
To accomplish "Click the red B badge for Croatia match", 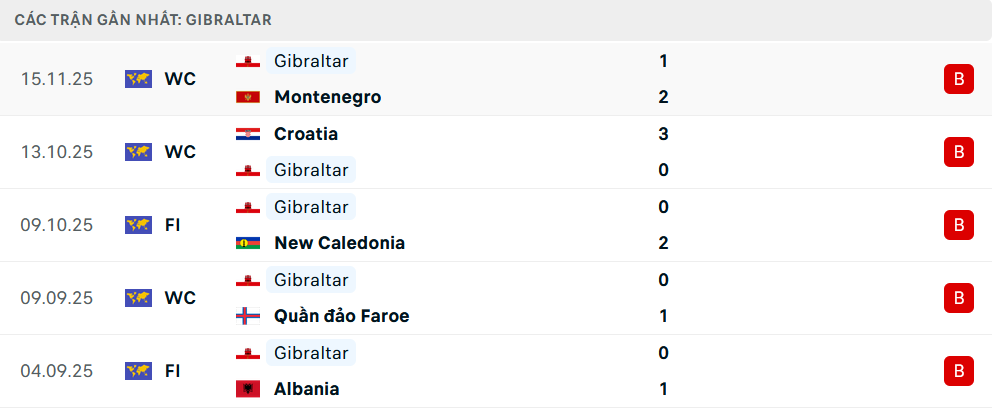I will pyautogui.click(x=958, y=152).
